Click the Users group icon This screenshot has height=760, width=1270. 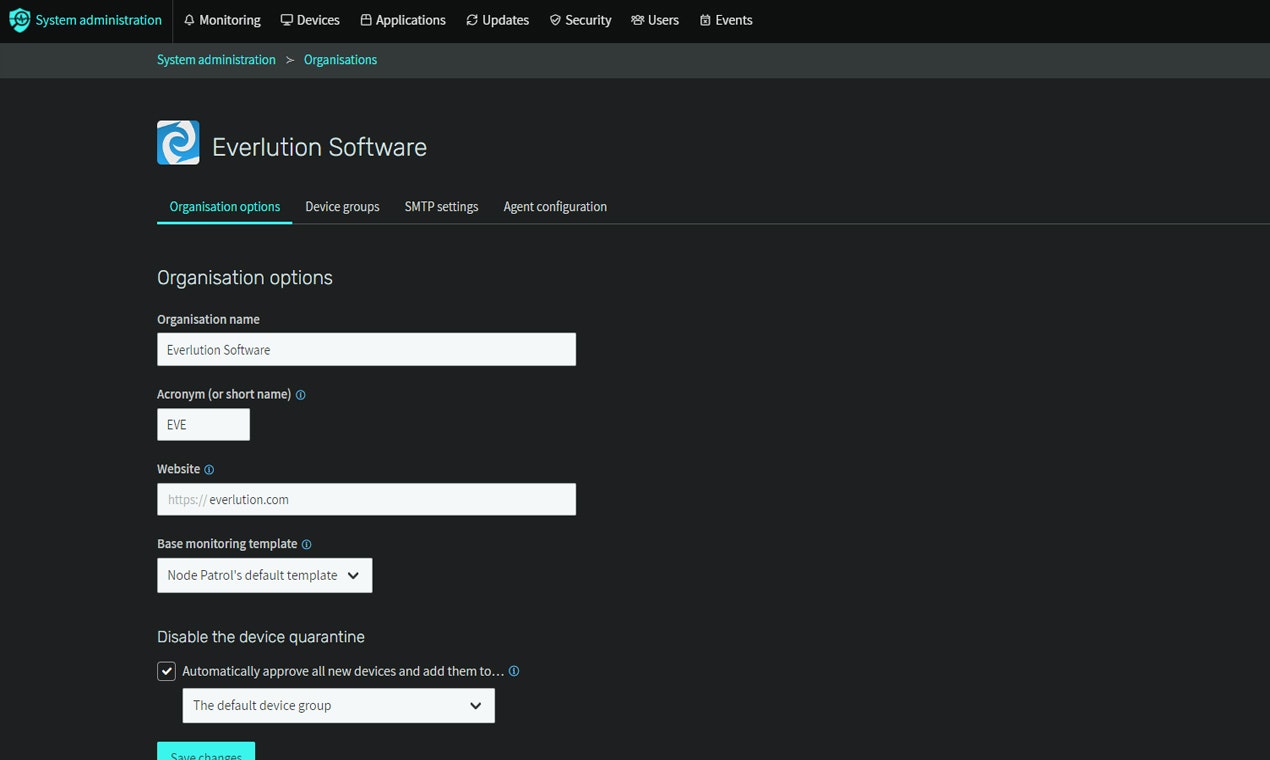pyautogui.click(x=637, y=20)
